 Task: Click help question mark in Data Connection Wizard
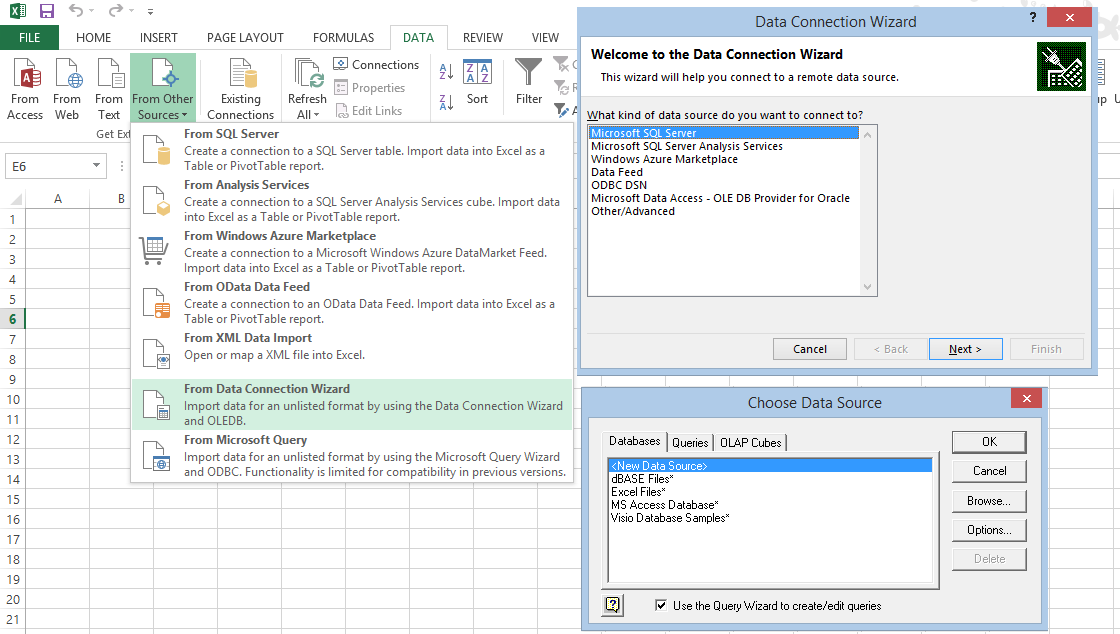point(1033,17)
